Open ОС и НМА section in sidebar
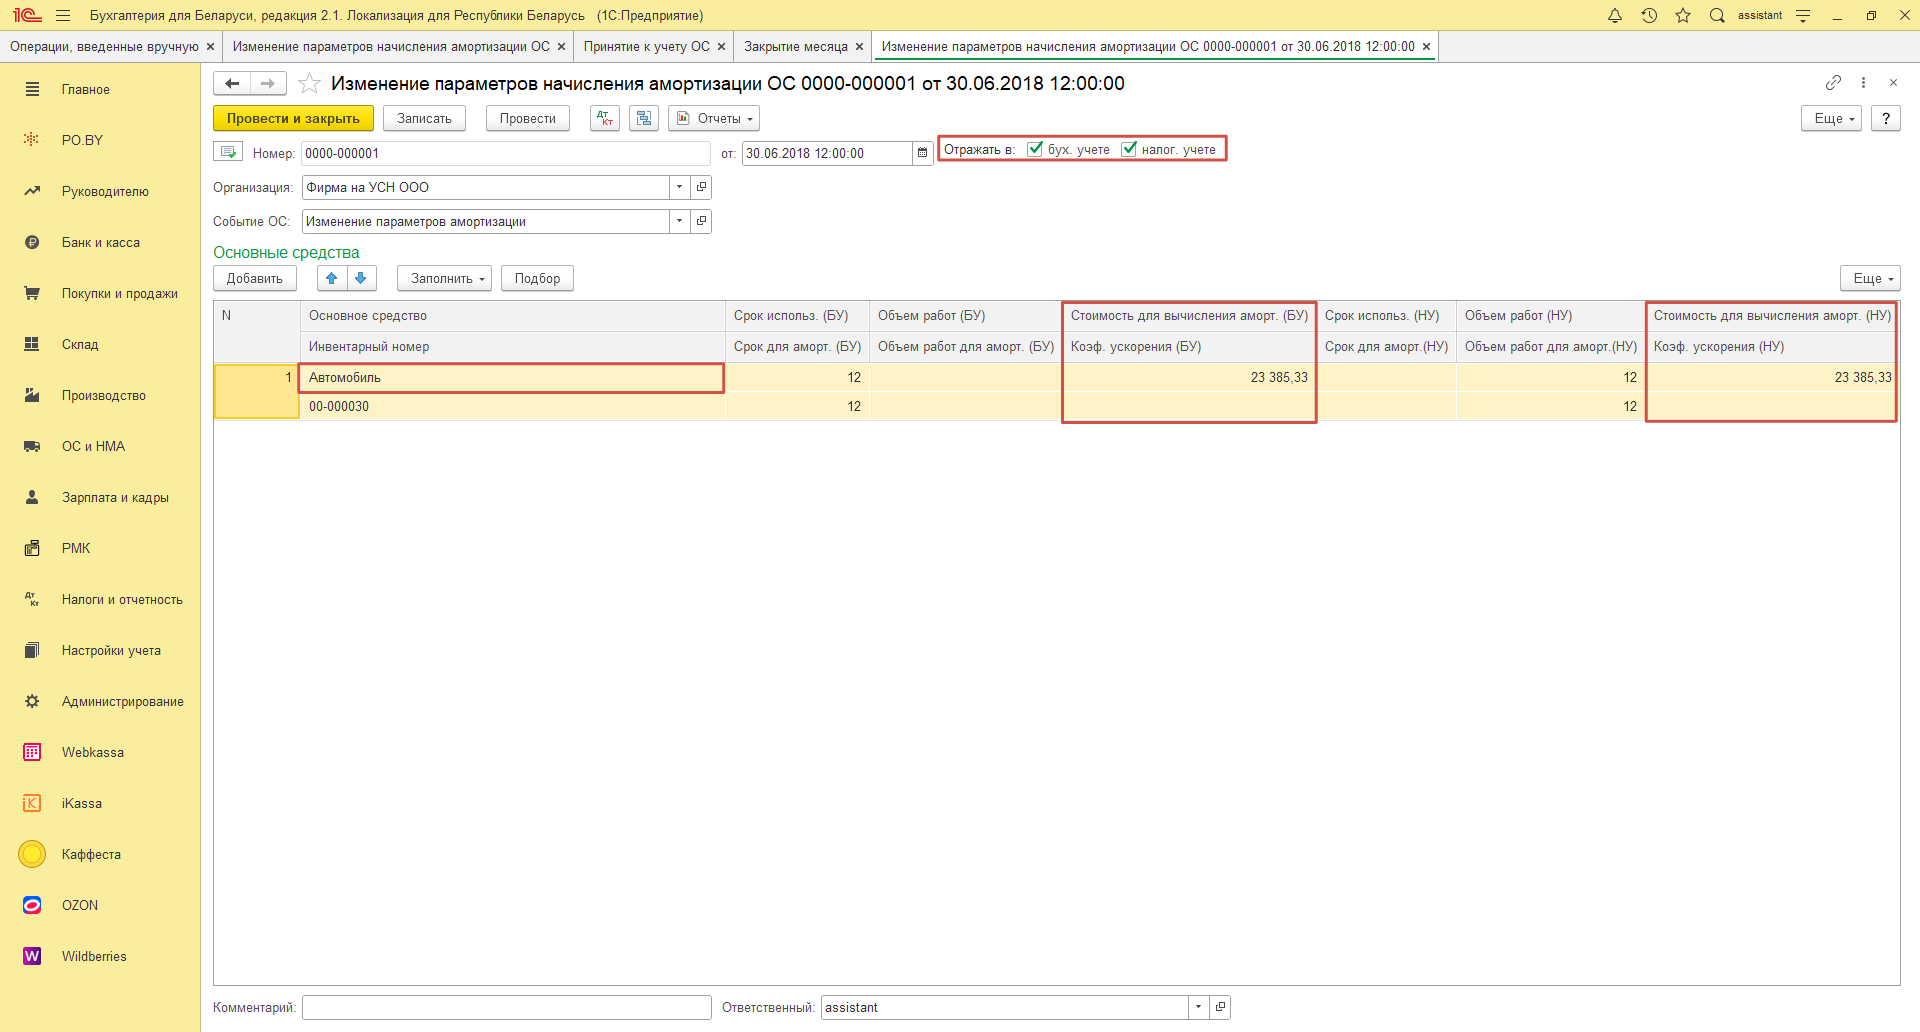Viewport: 1920px width, 1032px height. click(93, 446)
